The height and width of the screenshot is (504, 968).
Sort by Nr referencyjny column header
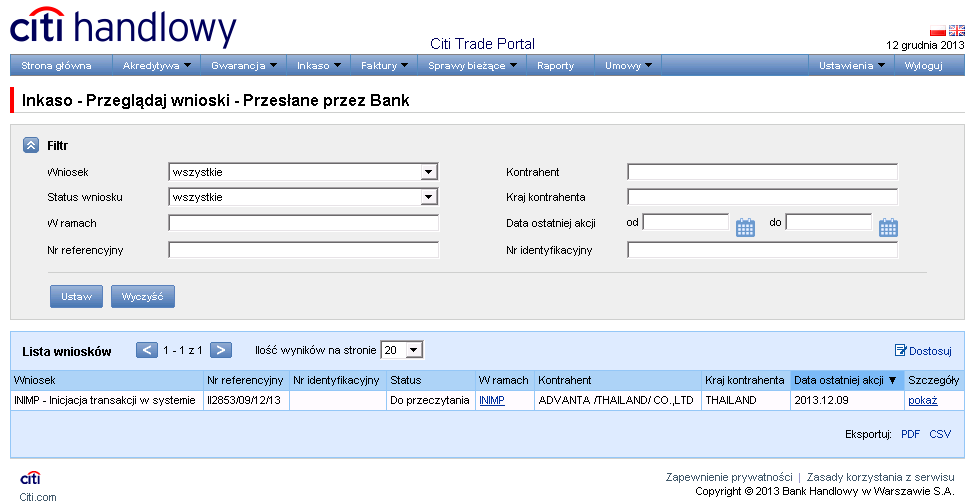coord(246,380)
